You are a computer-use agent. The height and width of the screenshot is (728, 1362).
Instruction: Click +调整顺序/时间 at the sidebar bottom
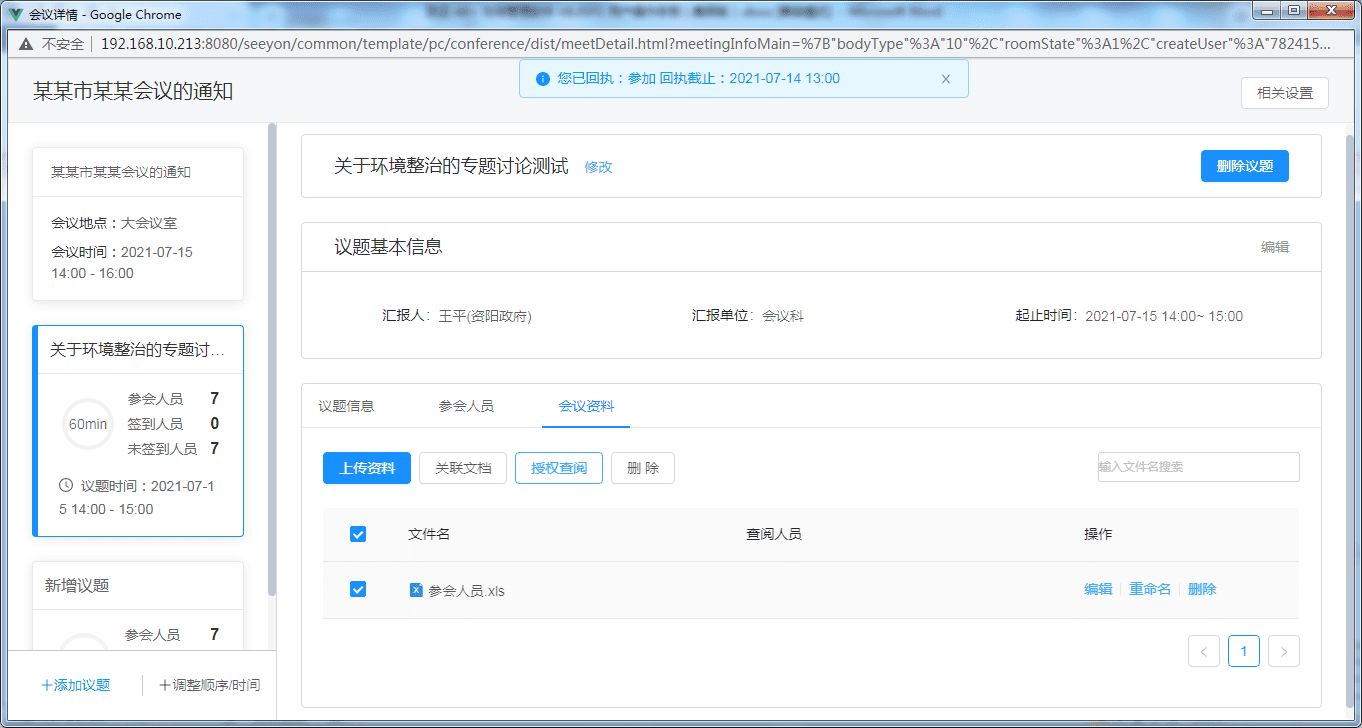tap(209, 685)
